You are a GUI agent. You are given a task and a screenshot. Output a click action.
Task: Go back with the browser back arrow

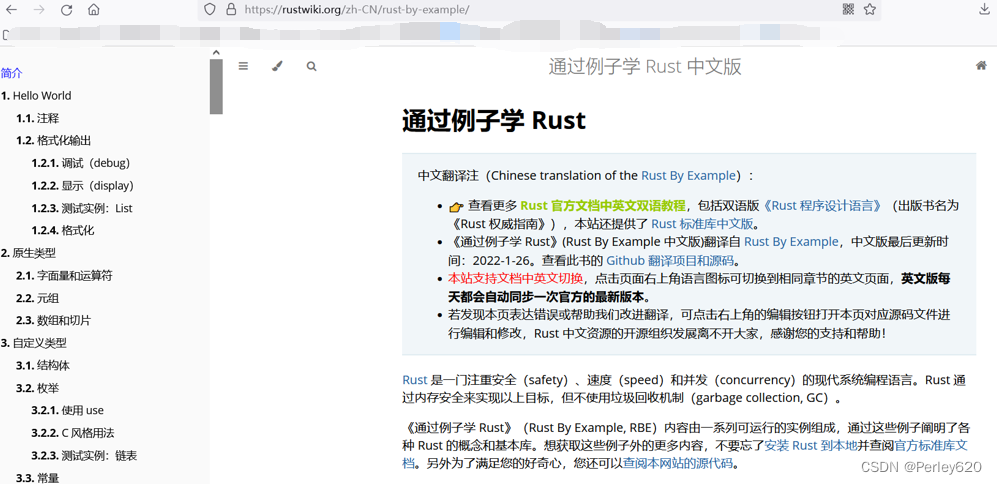pyautogui.click(x=12, y=10)
